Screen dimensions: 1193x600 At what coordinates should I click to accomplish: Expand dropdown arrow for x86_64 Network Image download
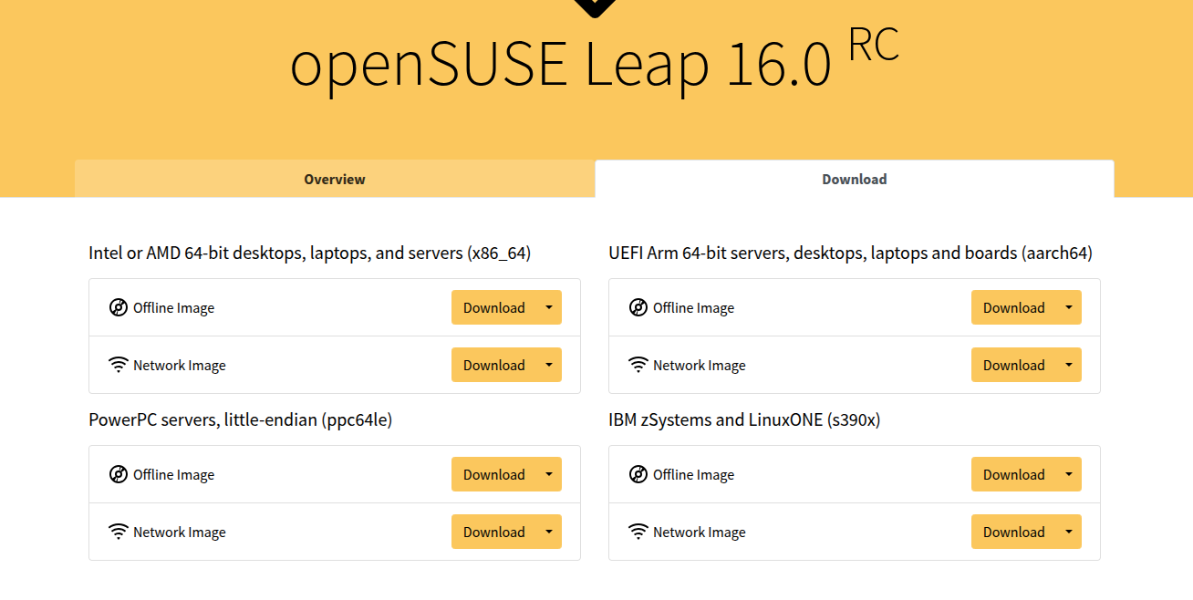tap(549, 365)
